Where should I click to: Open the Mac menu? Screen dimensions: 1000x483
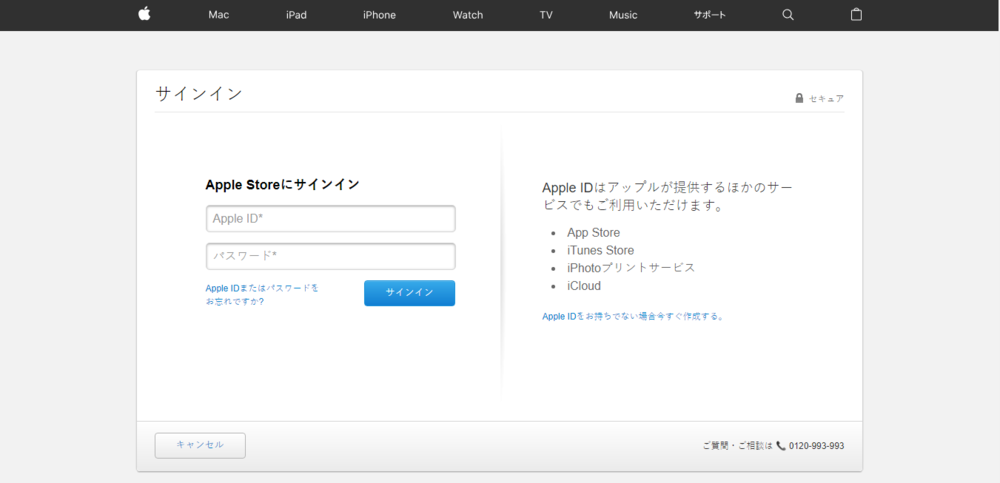tap(219, 15)
